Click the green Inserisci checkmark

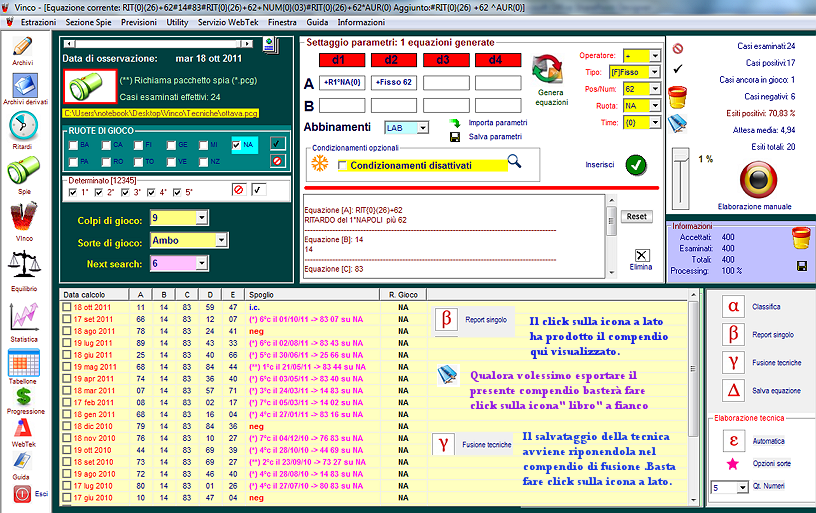[x=636, y=165]
